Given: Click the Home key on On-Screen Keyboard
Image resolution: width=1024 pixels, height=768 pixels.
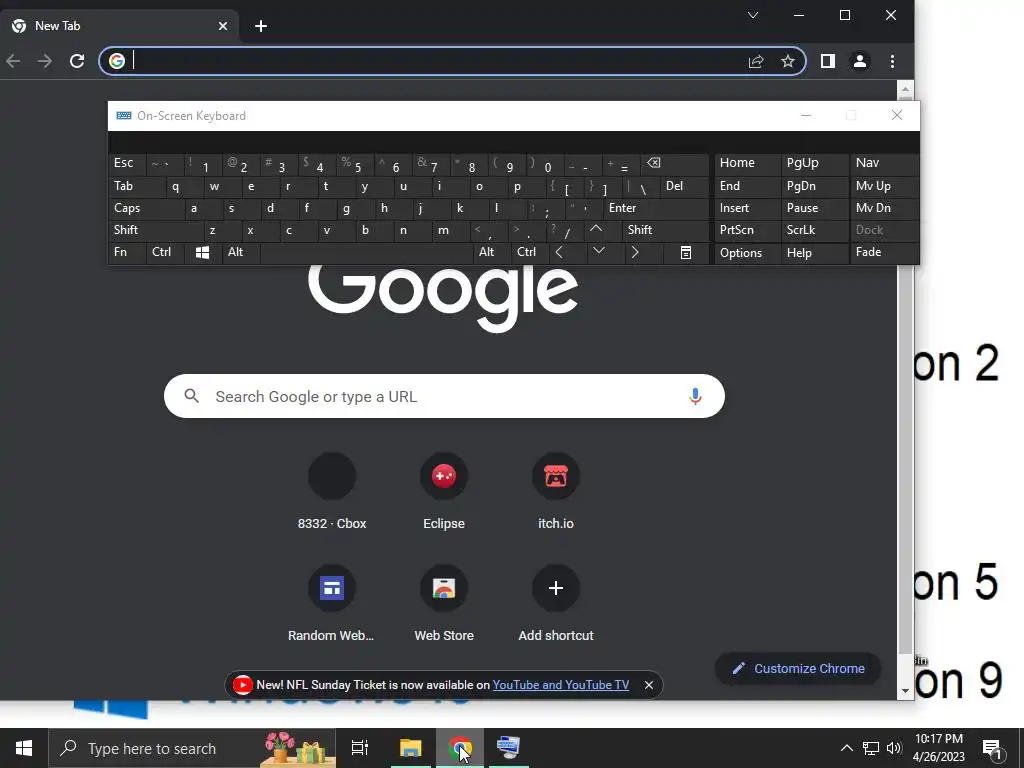Looking at the screenshot, I should (x=748, y=163).
